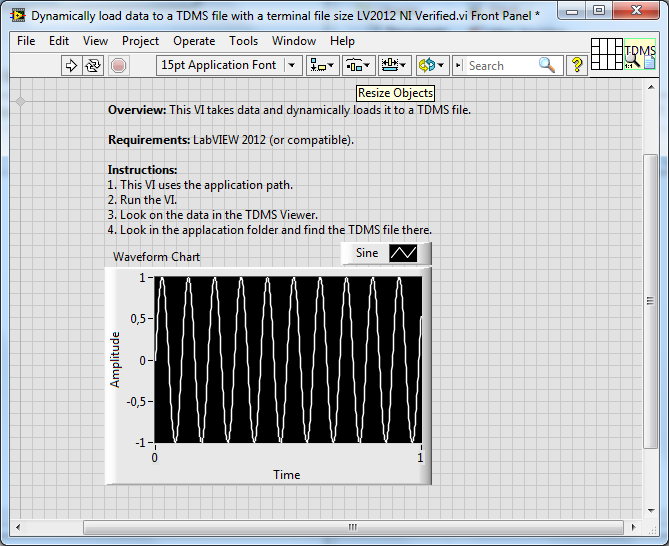Click the magnifying glass search icon

click(547, 65)
